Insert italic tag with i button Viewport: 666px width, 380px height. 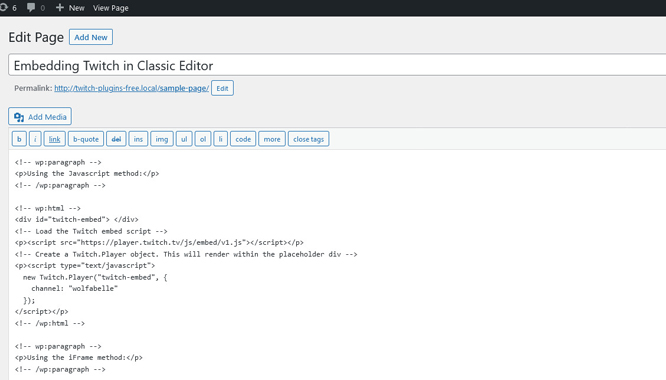coord(35,139)
